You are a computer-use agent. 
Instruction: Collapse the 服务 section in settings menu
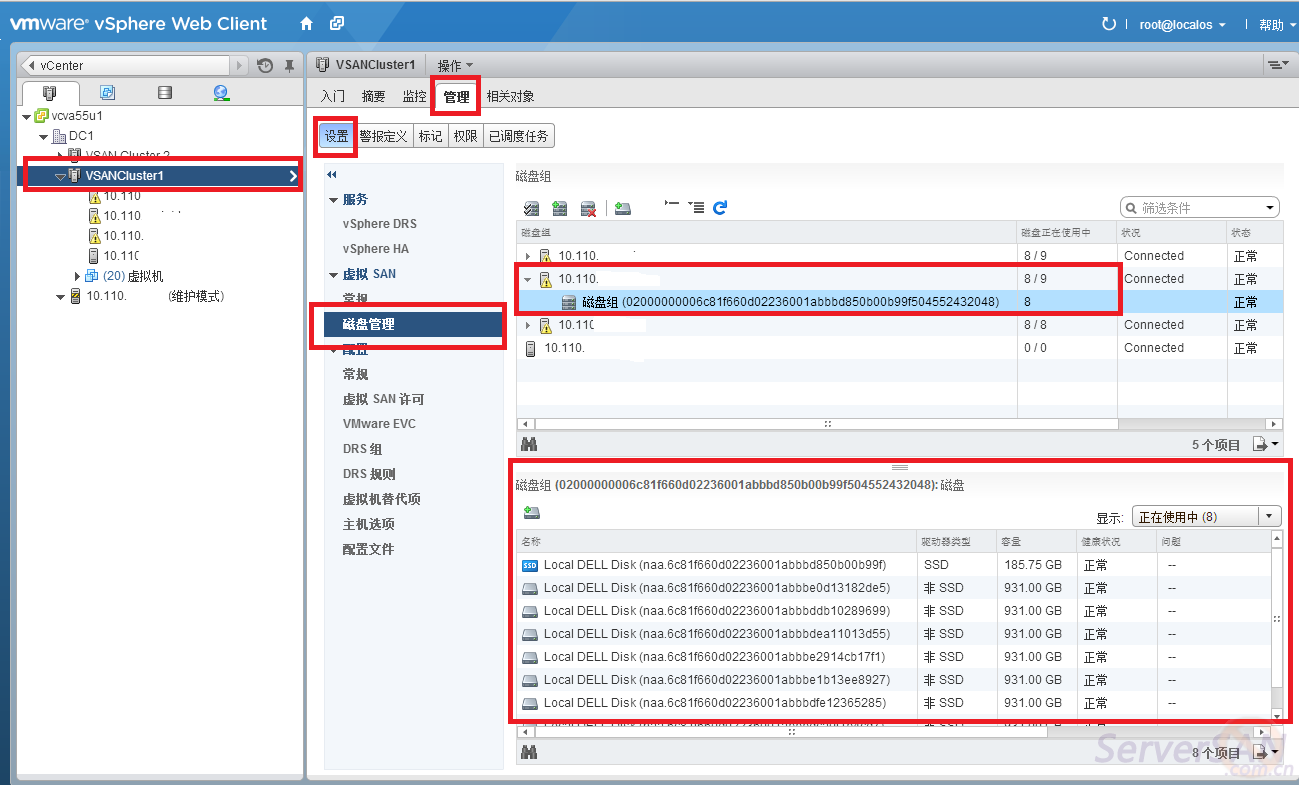(333, 200)
